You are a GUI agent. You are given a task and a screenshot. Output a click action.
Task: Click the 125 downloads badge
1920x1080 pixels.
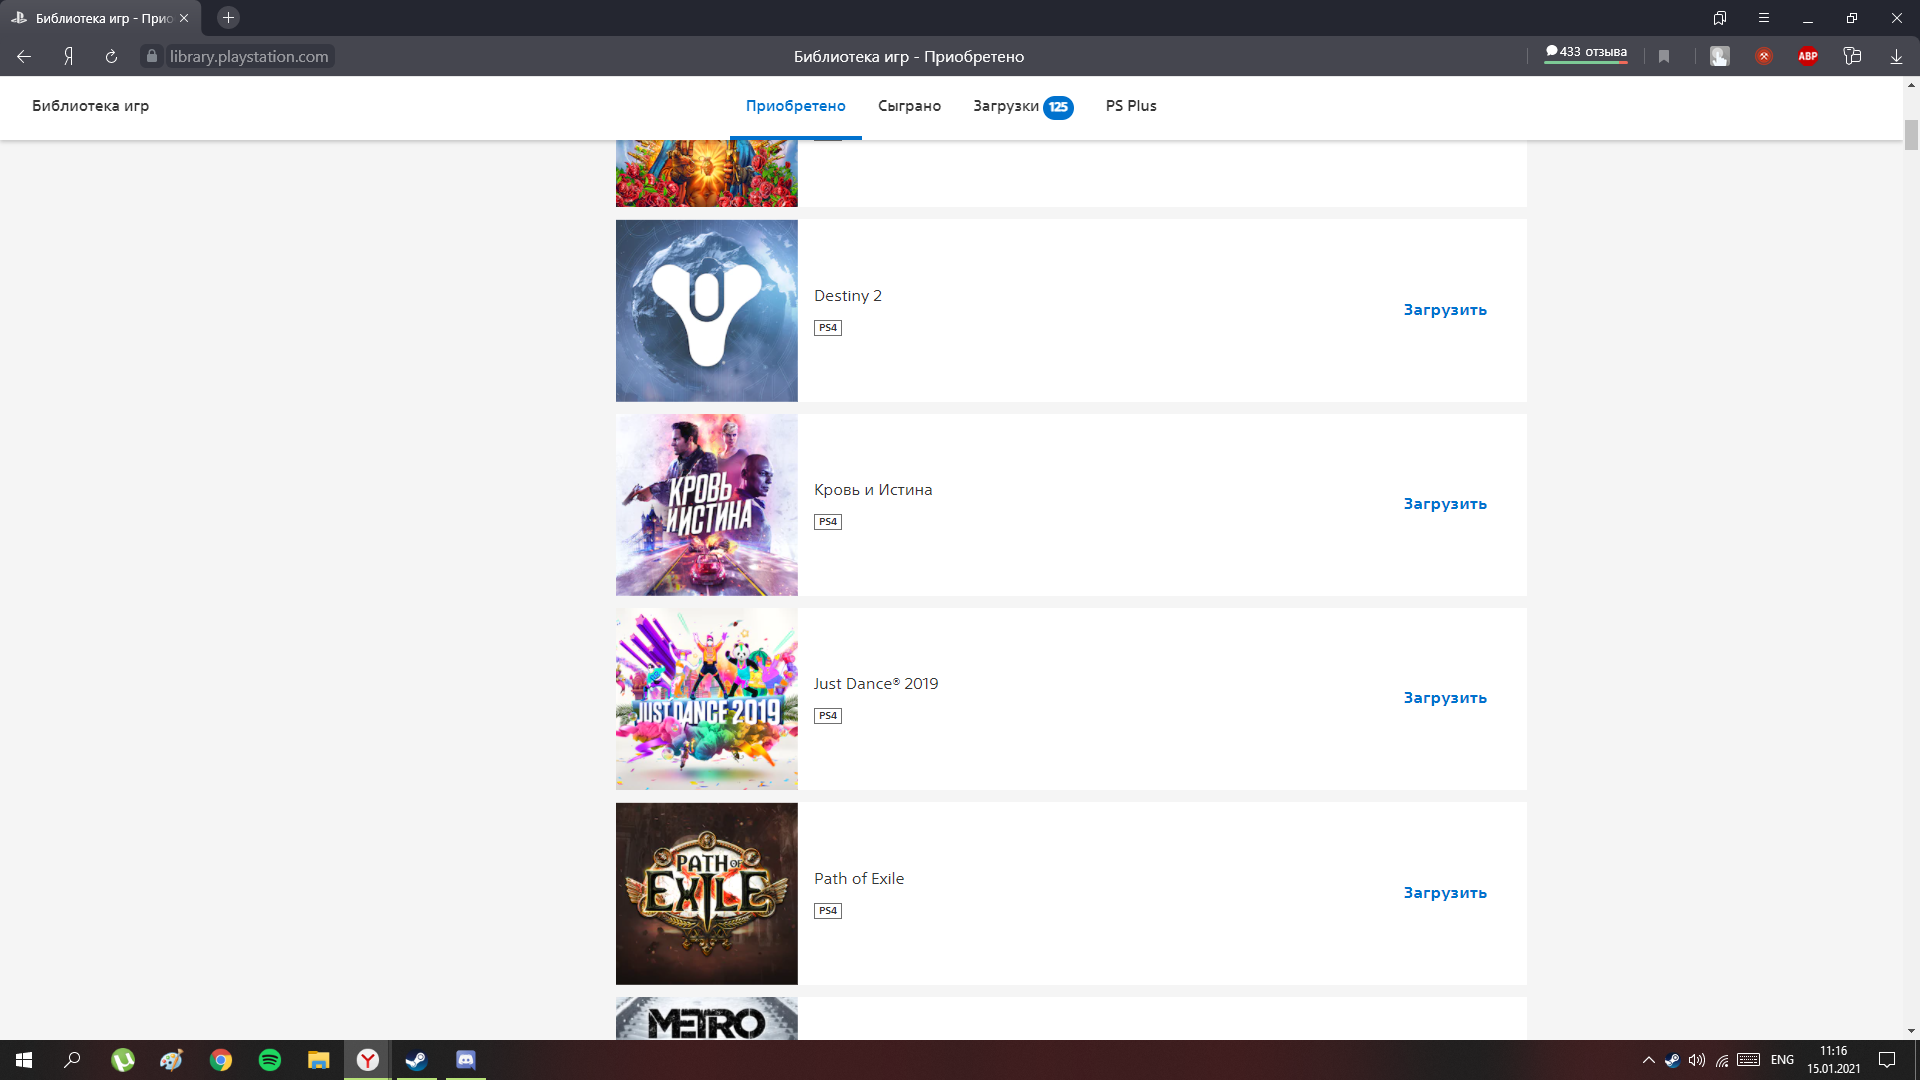1058,107
